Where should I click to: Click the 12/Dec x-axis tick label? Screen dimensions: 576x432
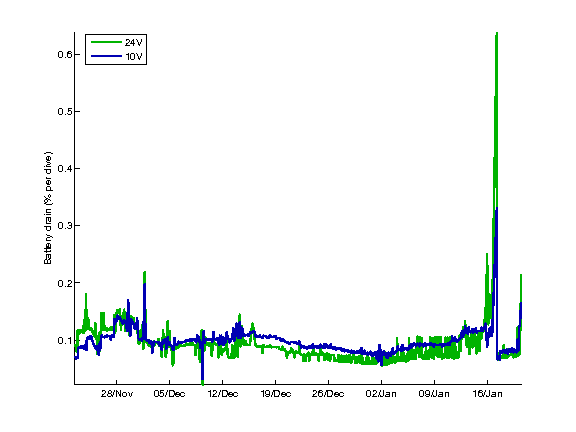tap(223, 394)
